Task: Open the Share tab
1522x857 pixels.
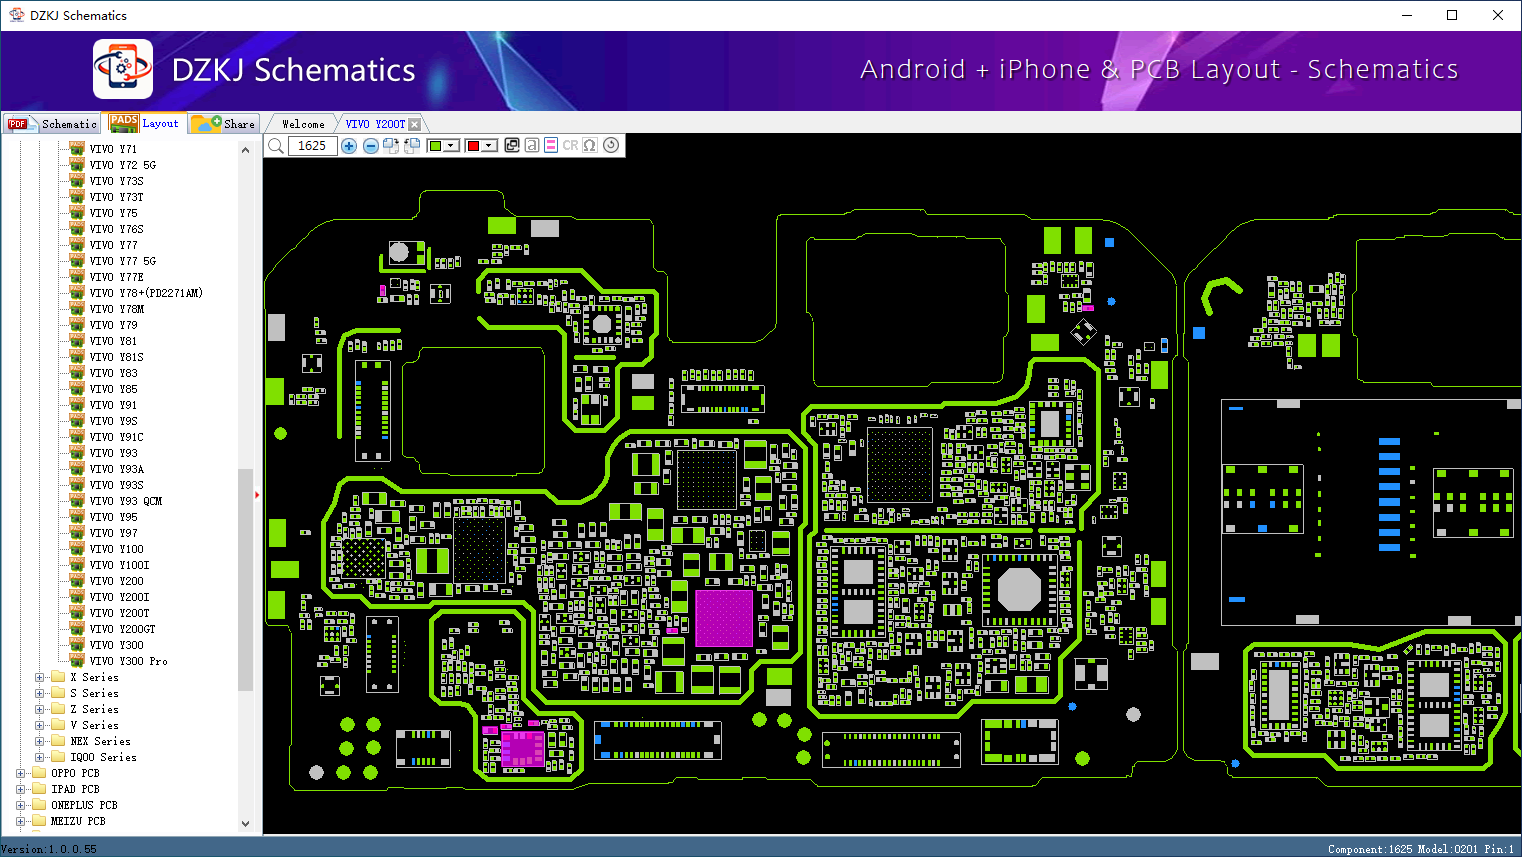Action: [225, 124]
